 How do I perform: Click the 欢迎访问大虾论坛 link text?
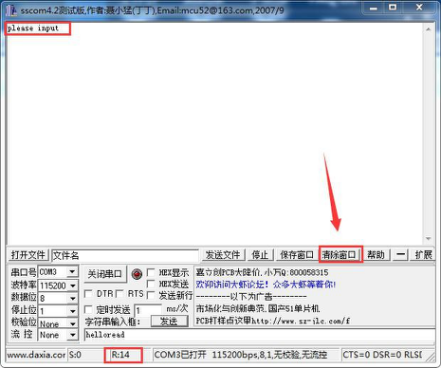pyautogui.click(x=266, y=284)
